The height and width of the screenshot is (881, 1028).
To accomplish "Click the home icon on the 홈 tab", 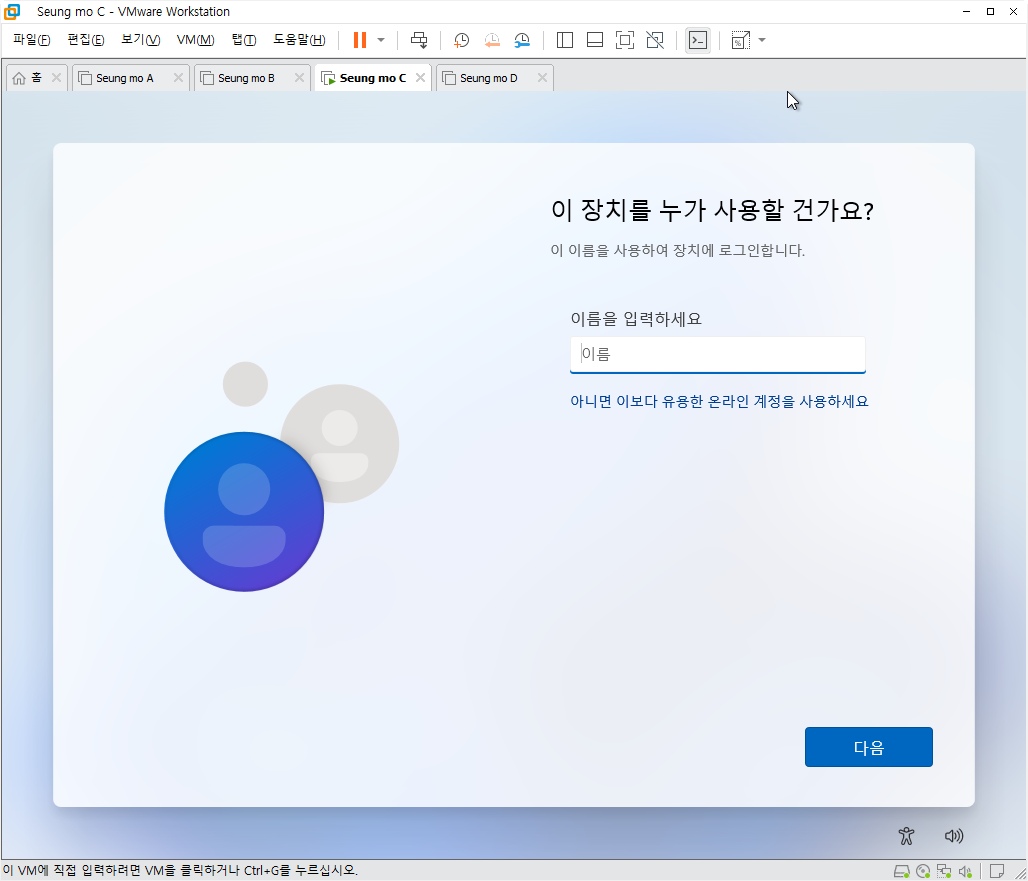I will coord(19,78).
